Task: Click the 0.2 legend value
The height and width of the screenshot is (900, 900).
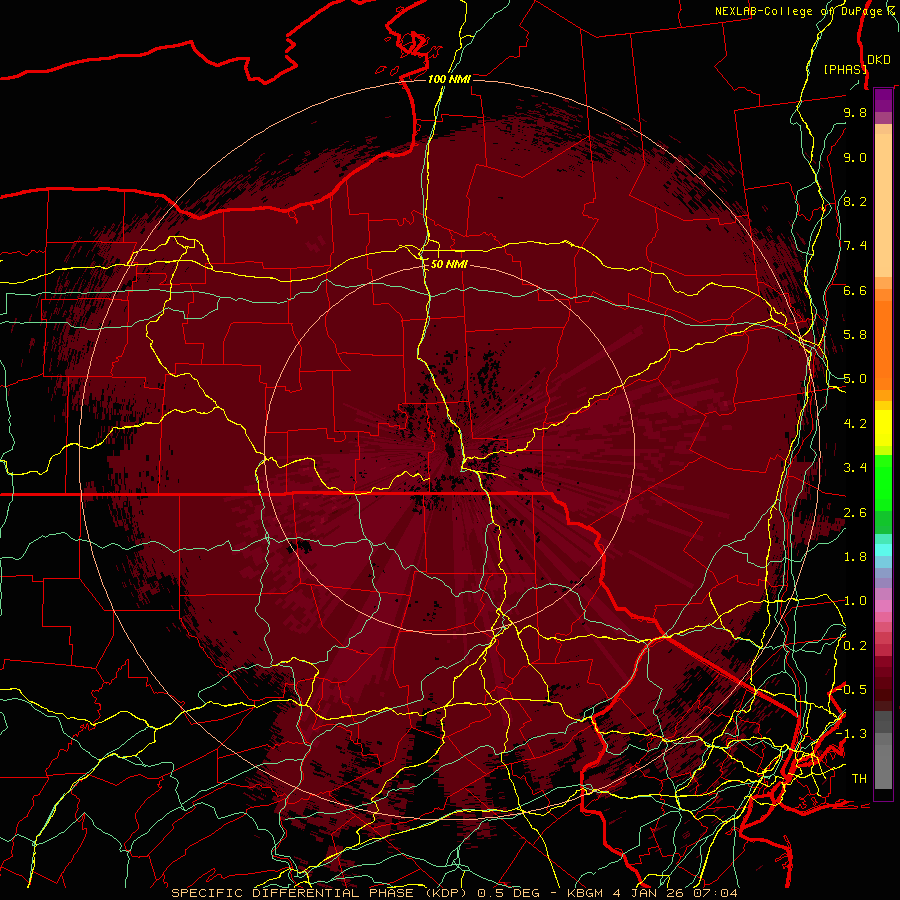Action: pos(855,646)
